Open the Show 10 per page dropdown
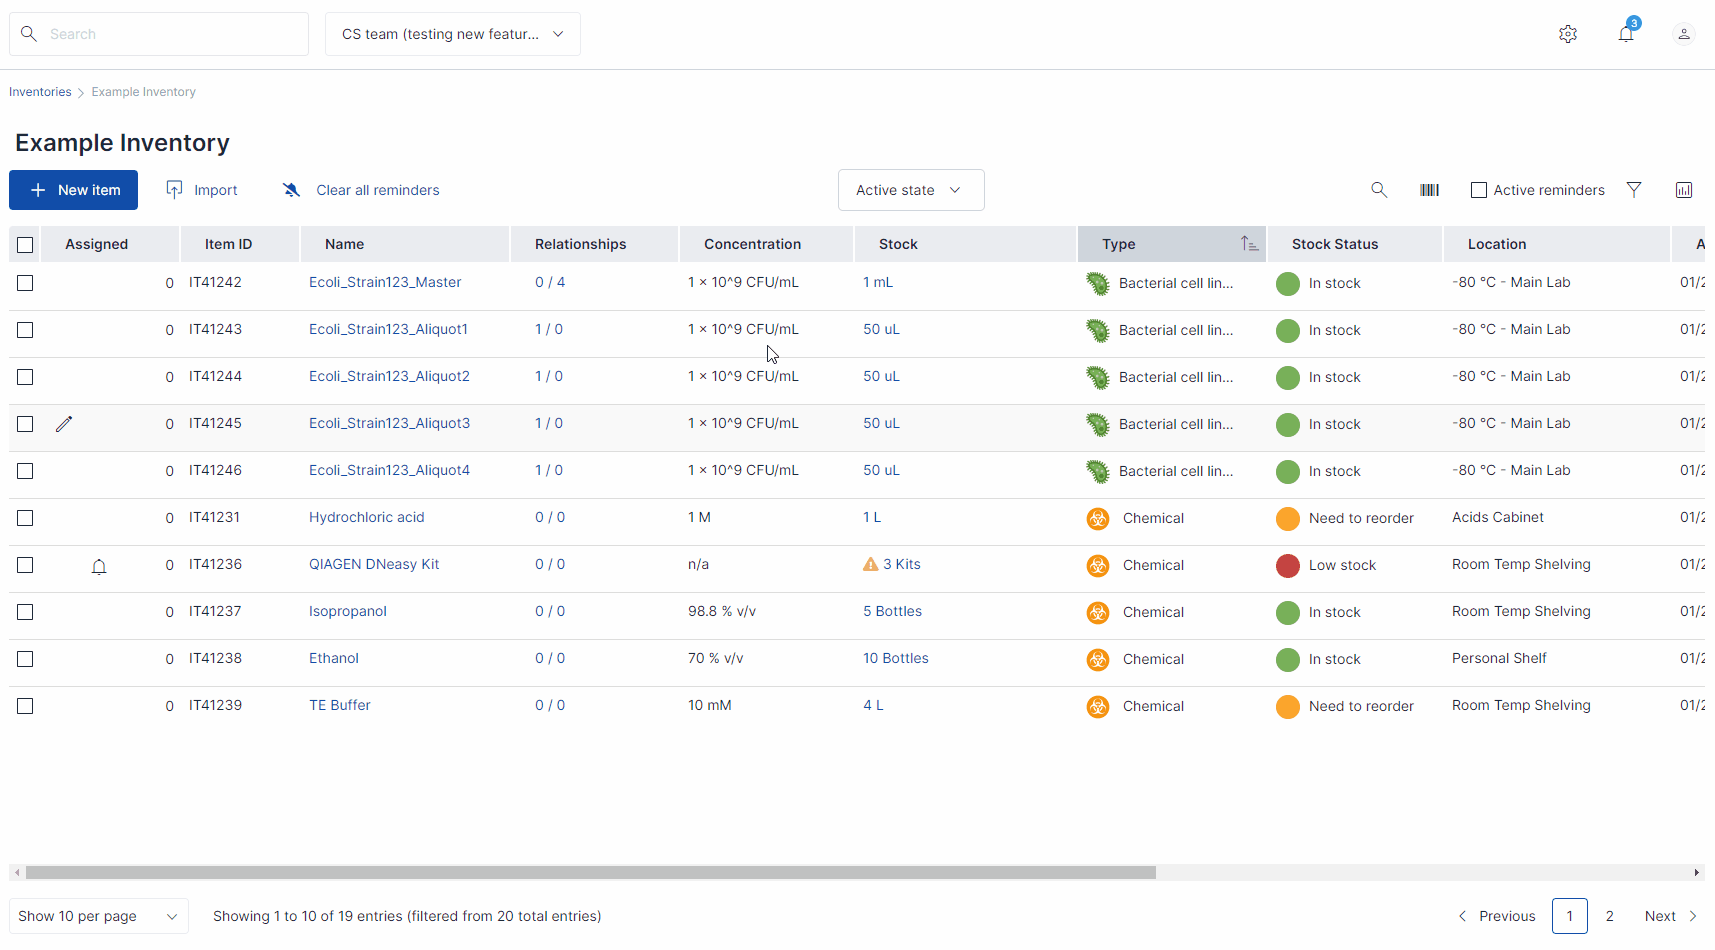The height and width of the screenshot is (950, 1715). (x=98, y=916)
